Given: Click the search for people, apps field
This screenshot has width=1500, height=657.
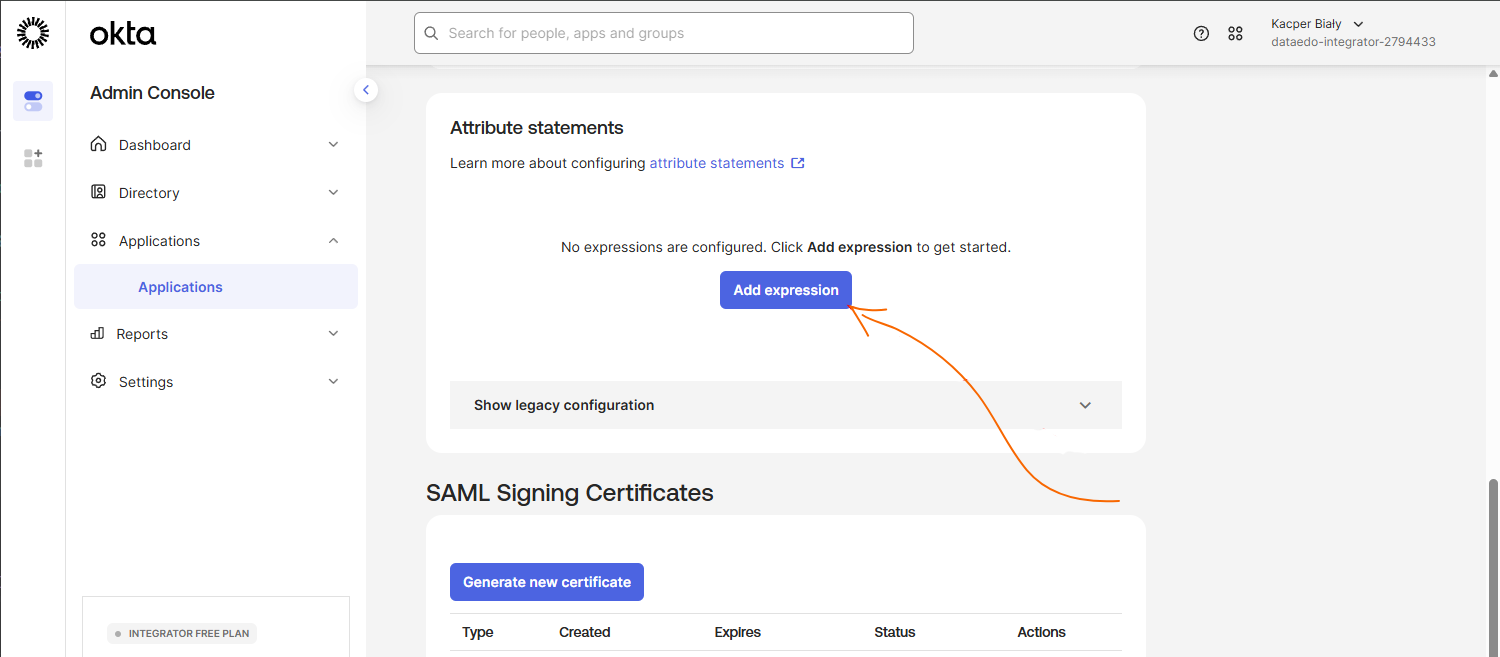Looking at the screenshot, I should (x=664, y=33).
